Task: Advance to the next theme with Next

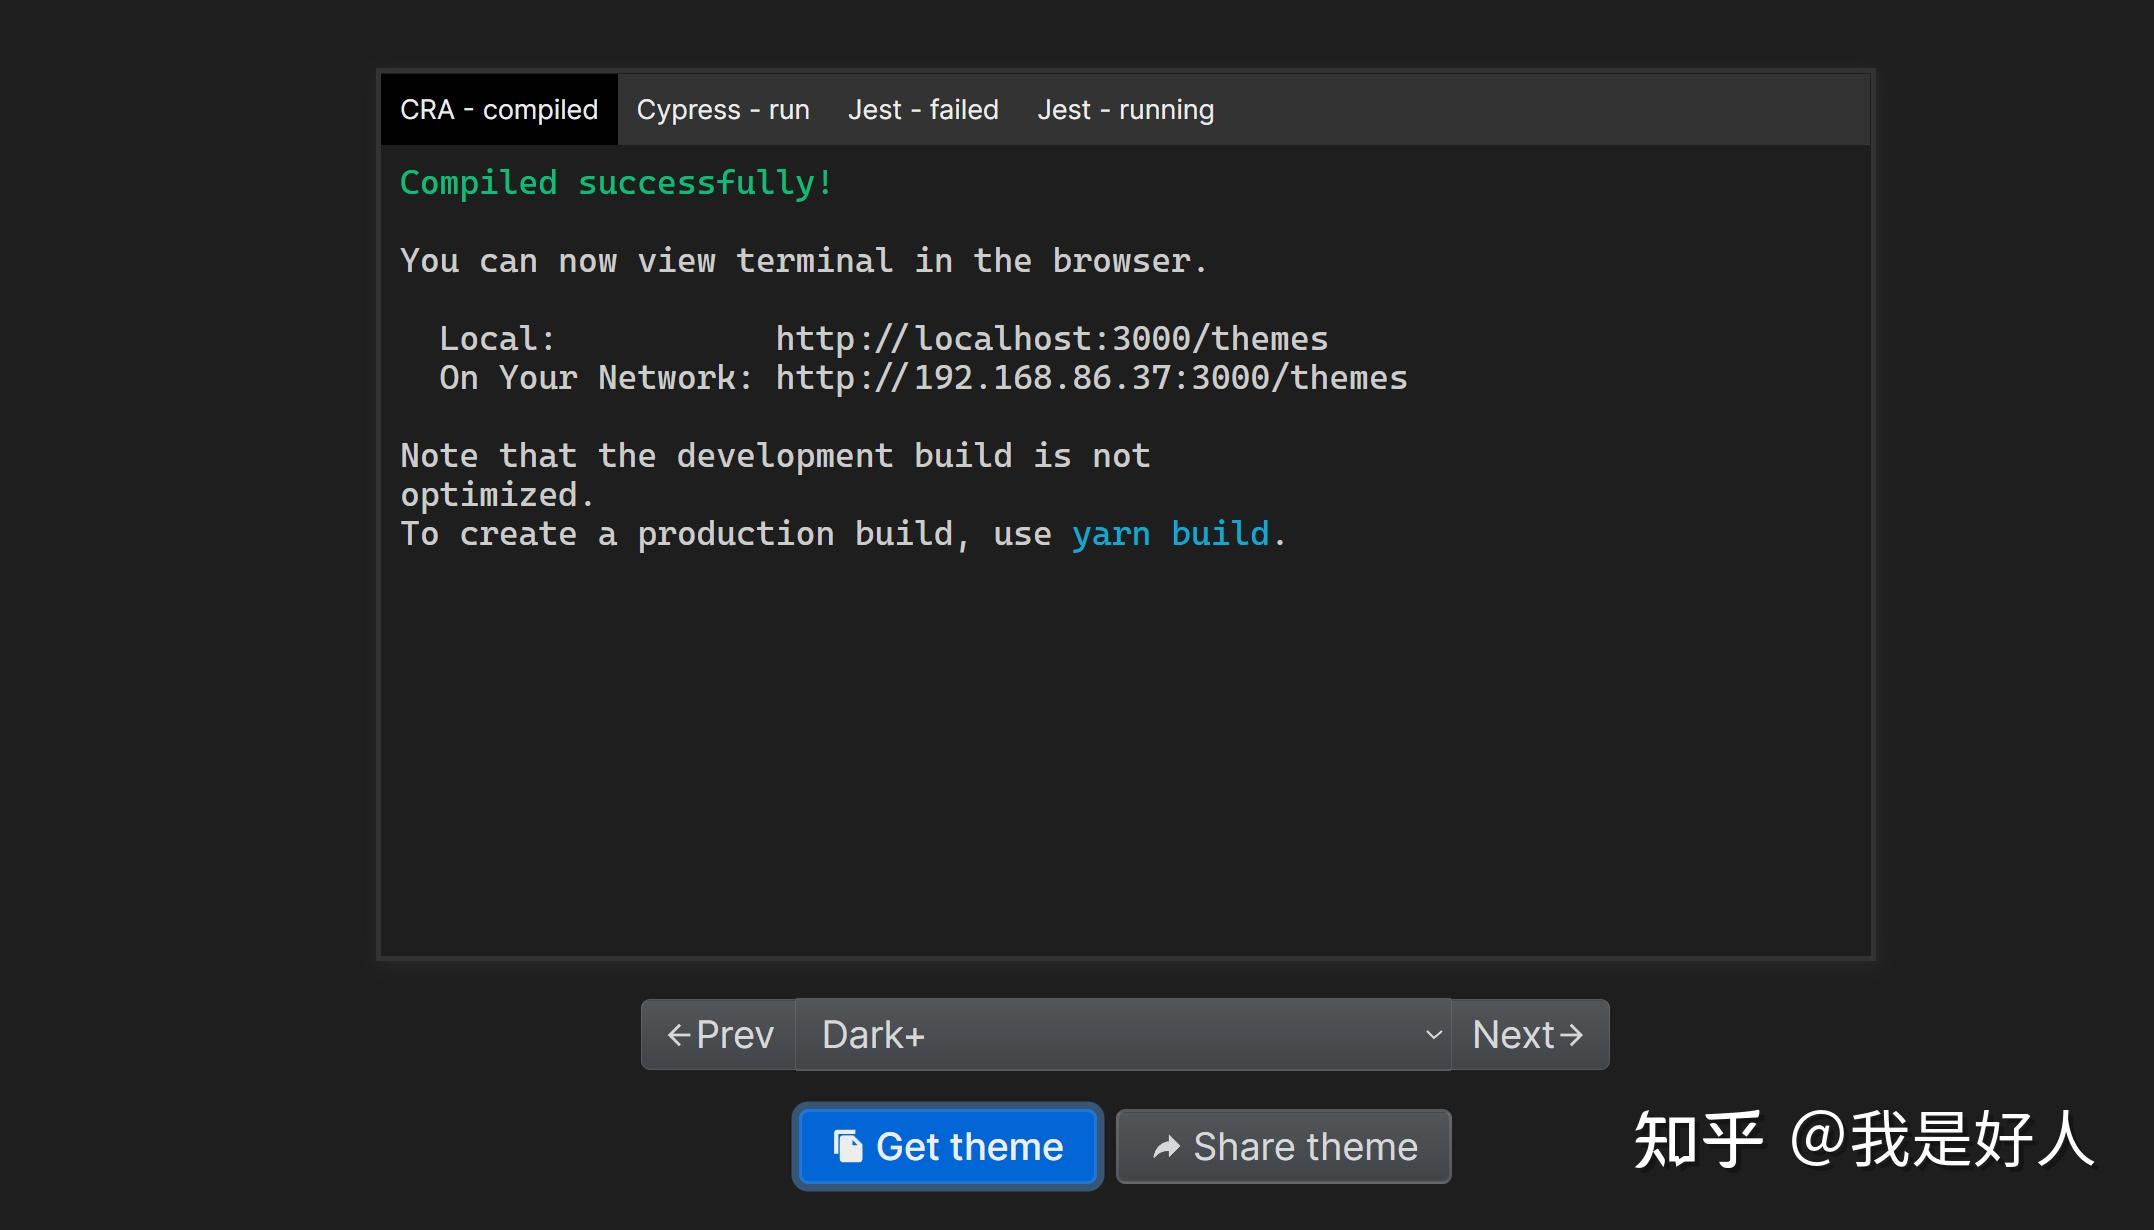Action: 1529,1035
